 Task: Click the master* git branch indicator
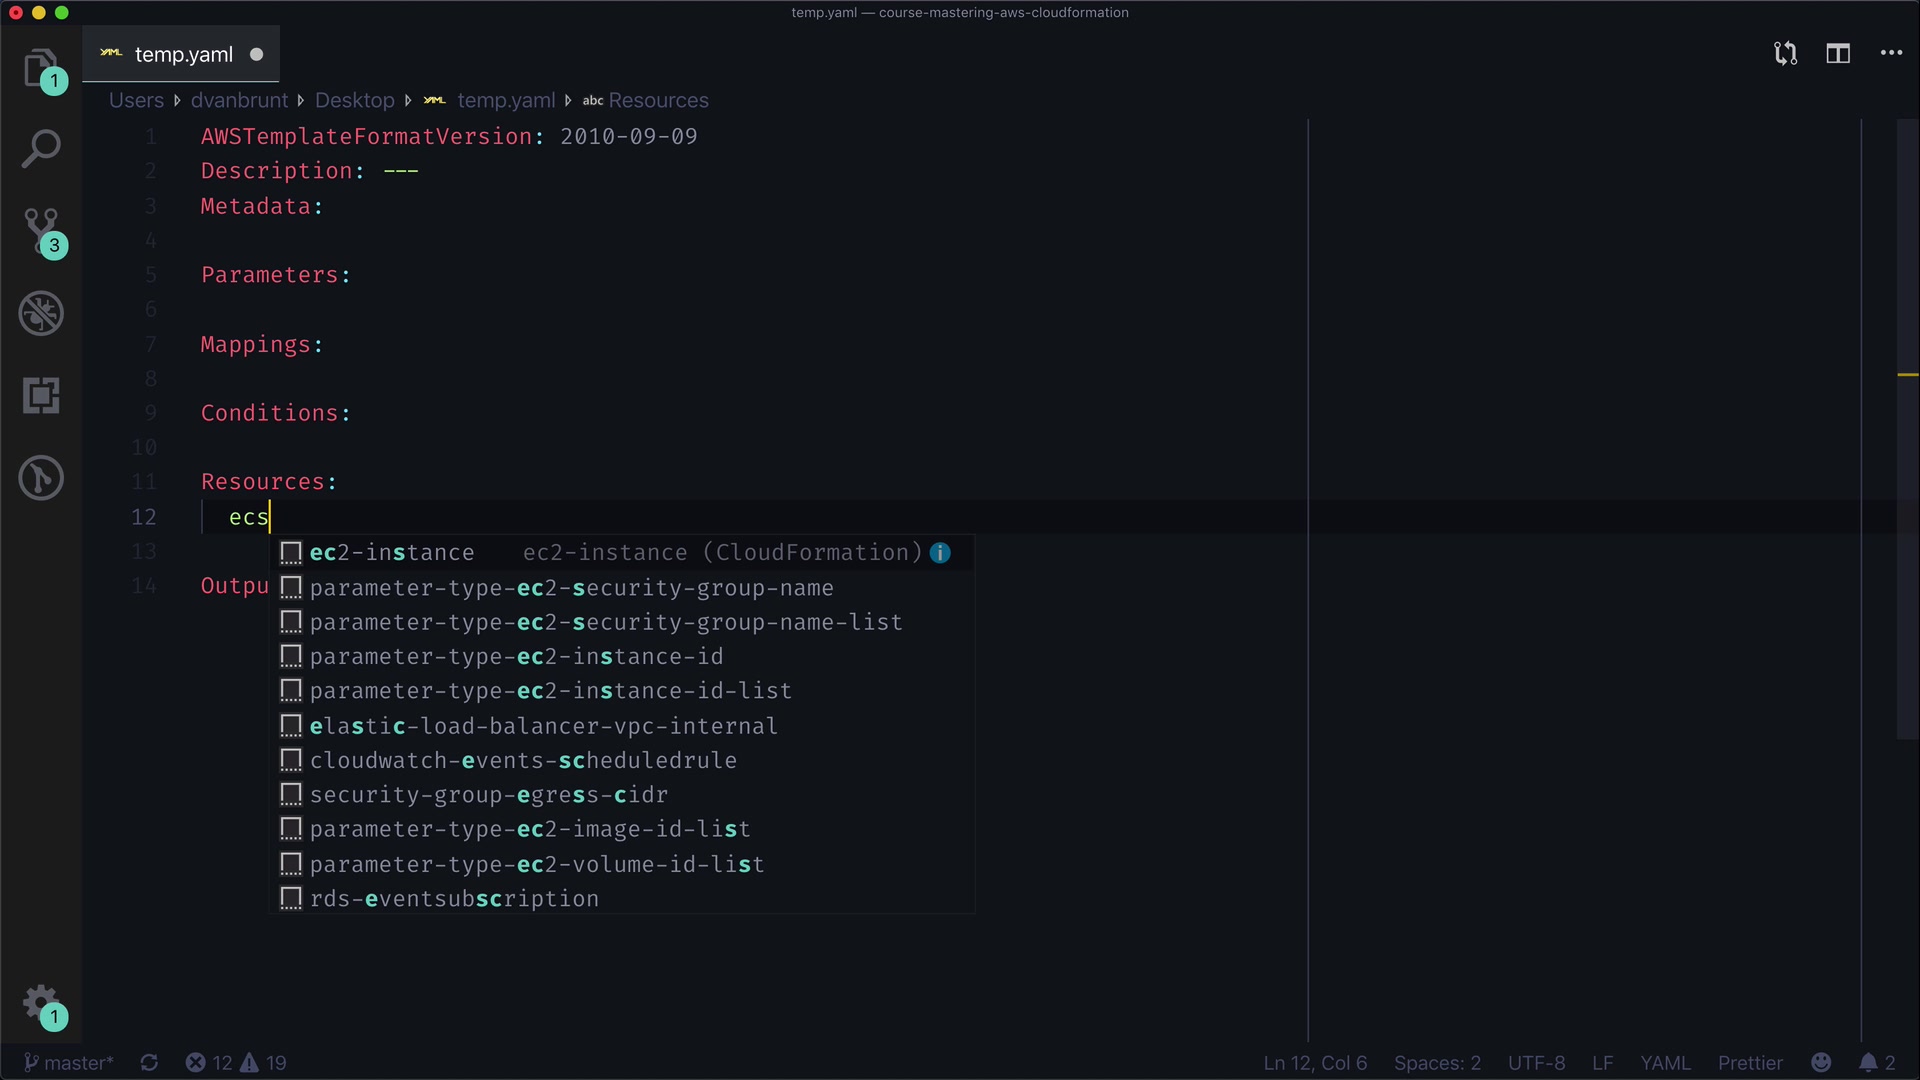(x=68, y=1063)
